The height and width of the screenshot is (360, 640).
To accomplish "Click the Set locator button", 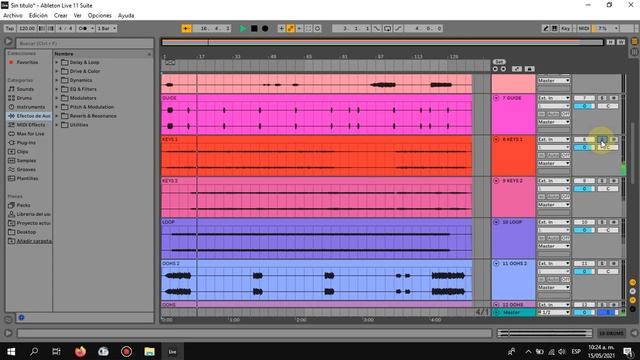I will tap(499, 62).
